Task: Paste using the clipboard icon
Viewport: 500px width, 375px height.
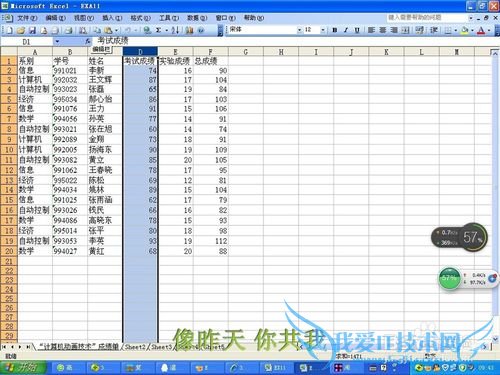Action: [x=108, y=30]
